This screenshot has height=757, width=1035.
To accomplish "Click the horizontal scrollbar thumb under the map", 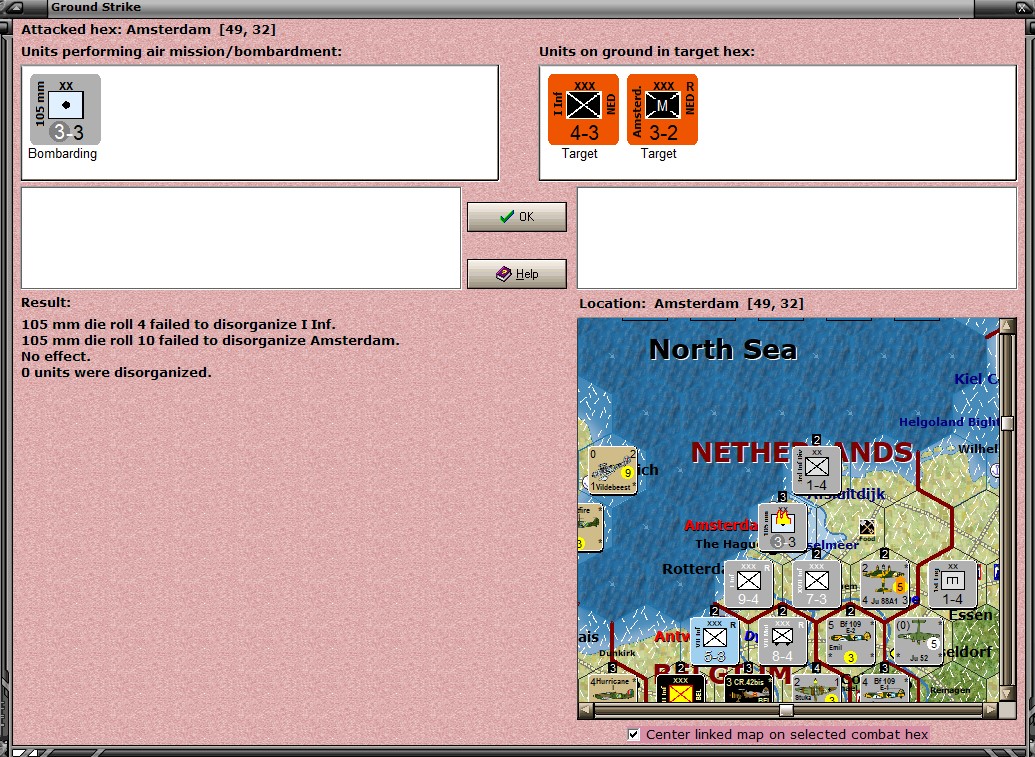I will point(785,710).
